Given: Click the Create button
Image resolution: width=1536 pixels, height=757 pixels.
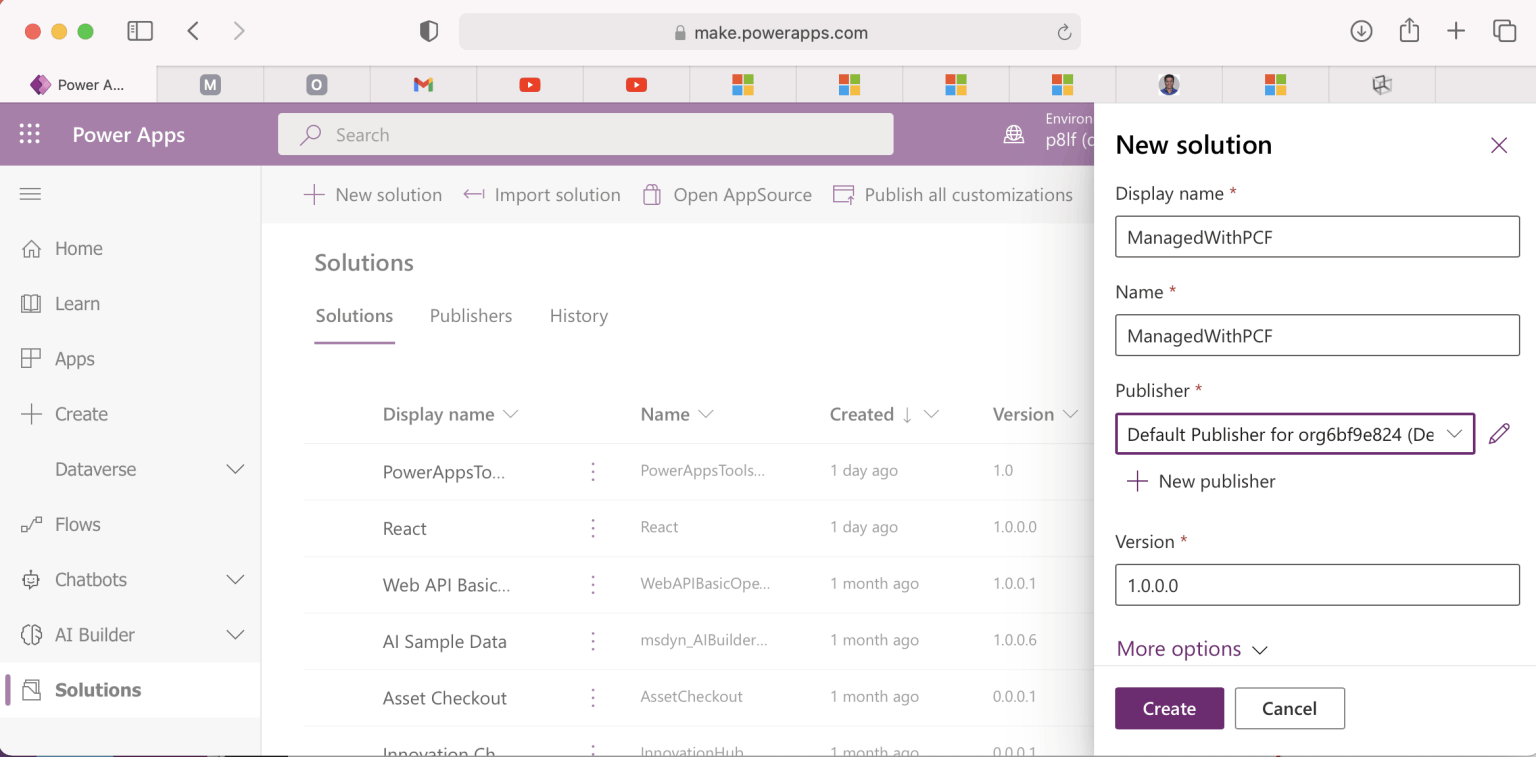Looking at the screenshot, I should 1169,708.
